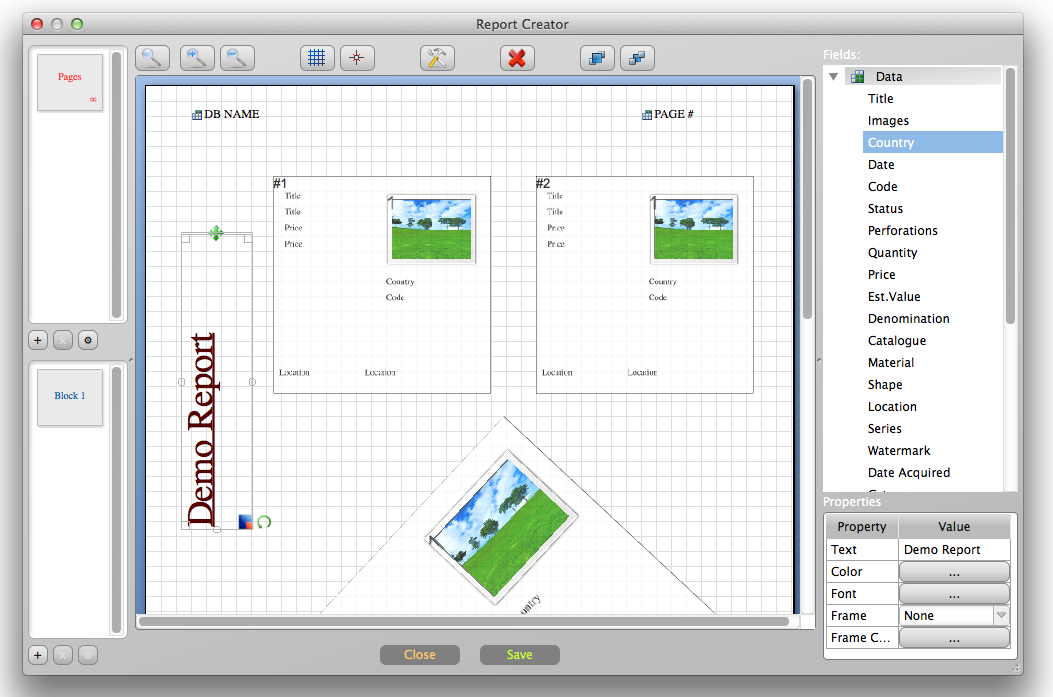
Task: Select the Code label in block #2
Action: (x=657, y=297)
